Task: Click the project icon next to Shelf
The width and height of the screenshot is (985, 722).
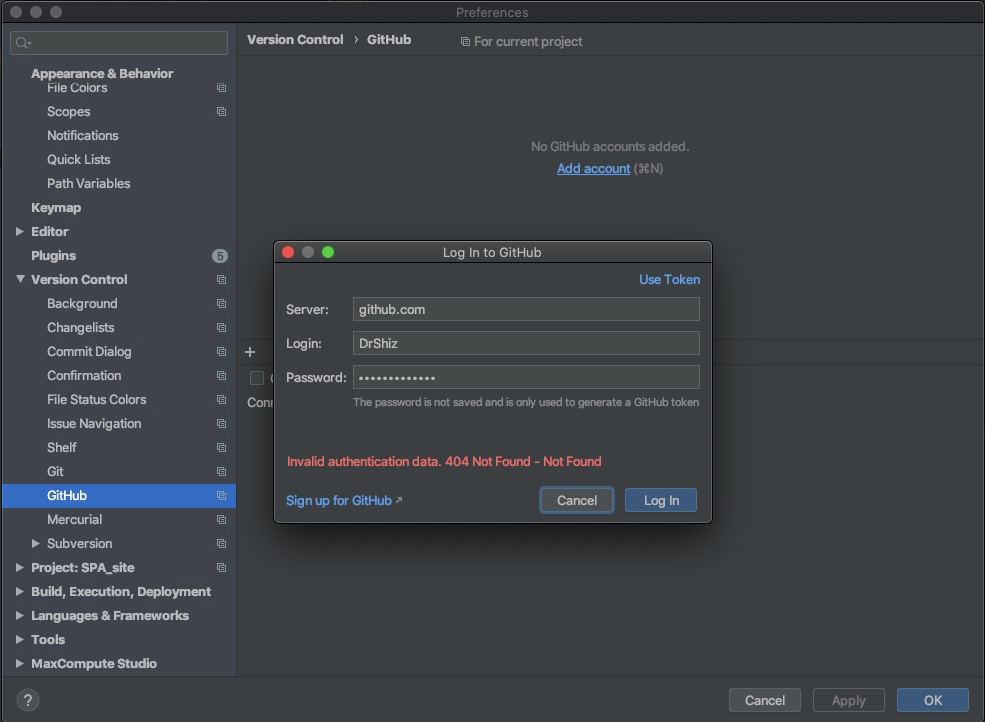Action: point(221,447)
